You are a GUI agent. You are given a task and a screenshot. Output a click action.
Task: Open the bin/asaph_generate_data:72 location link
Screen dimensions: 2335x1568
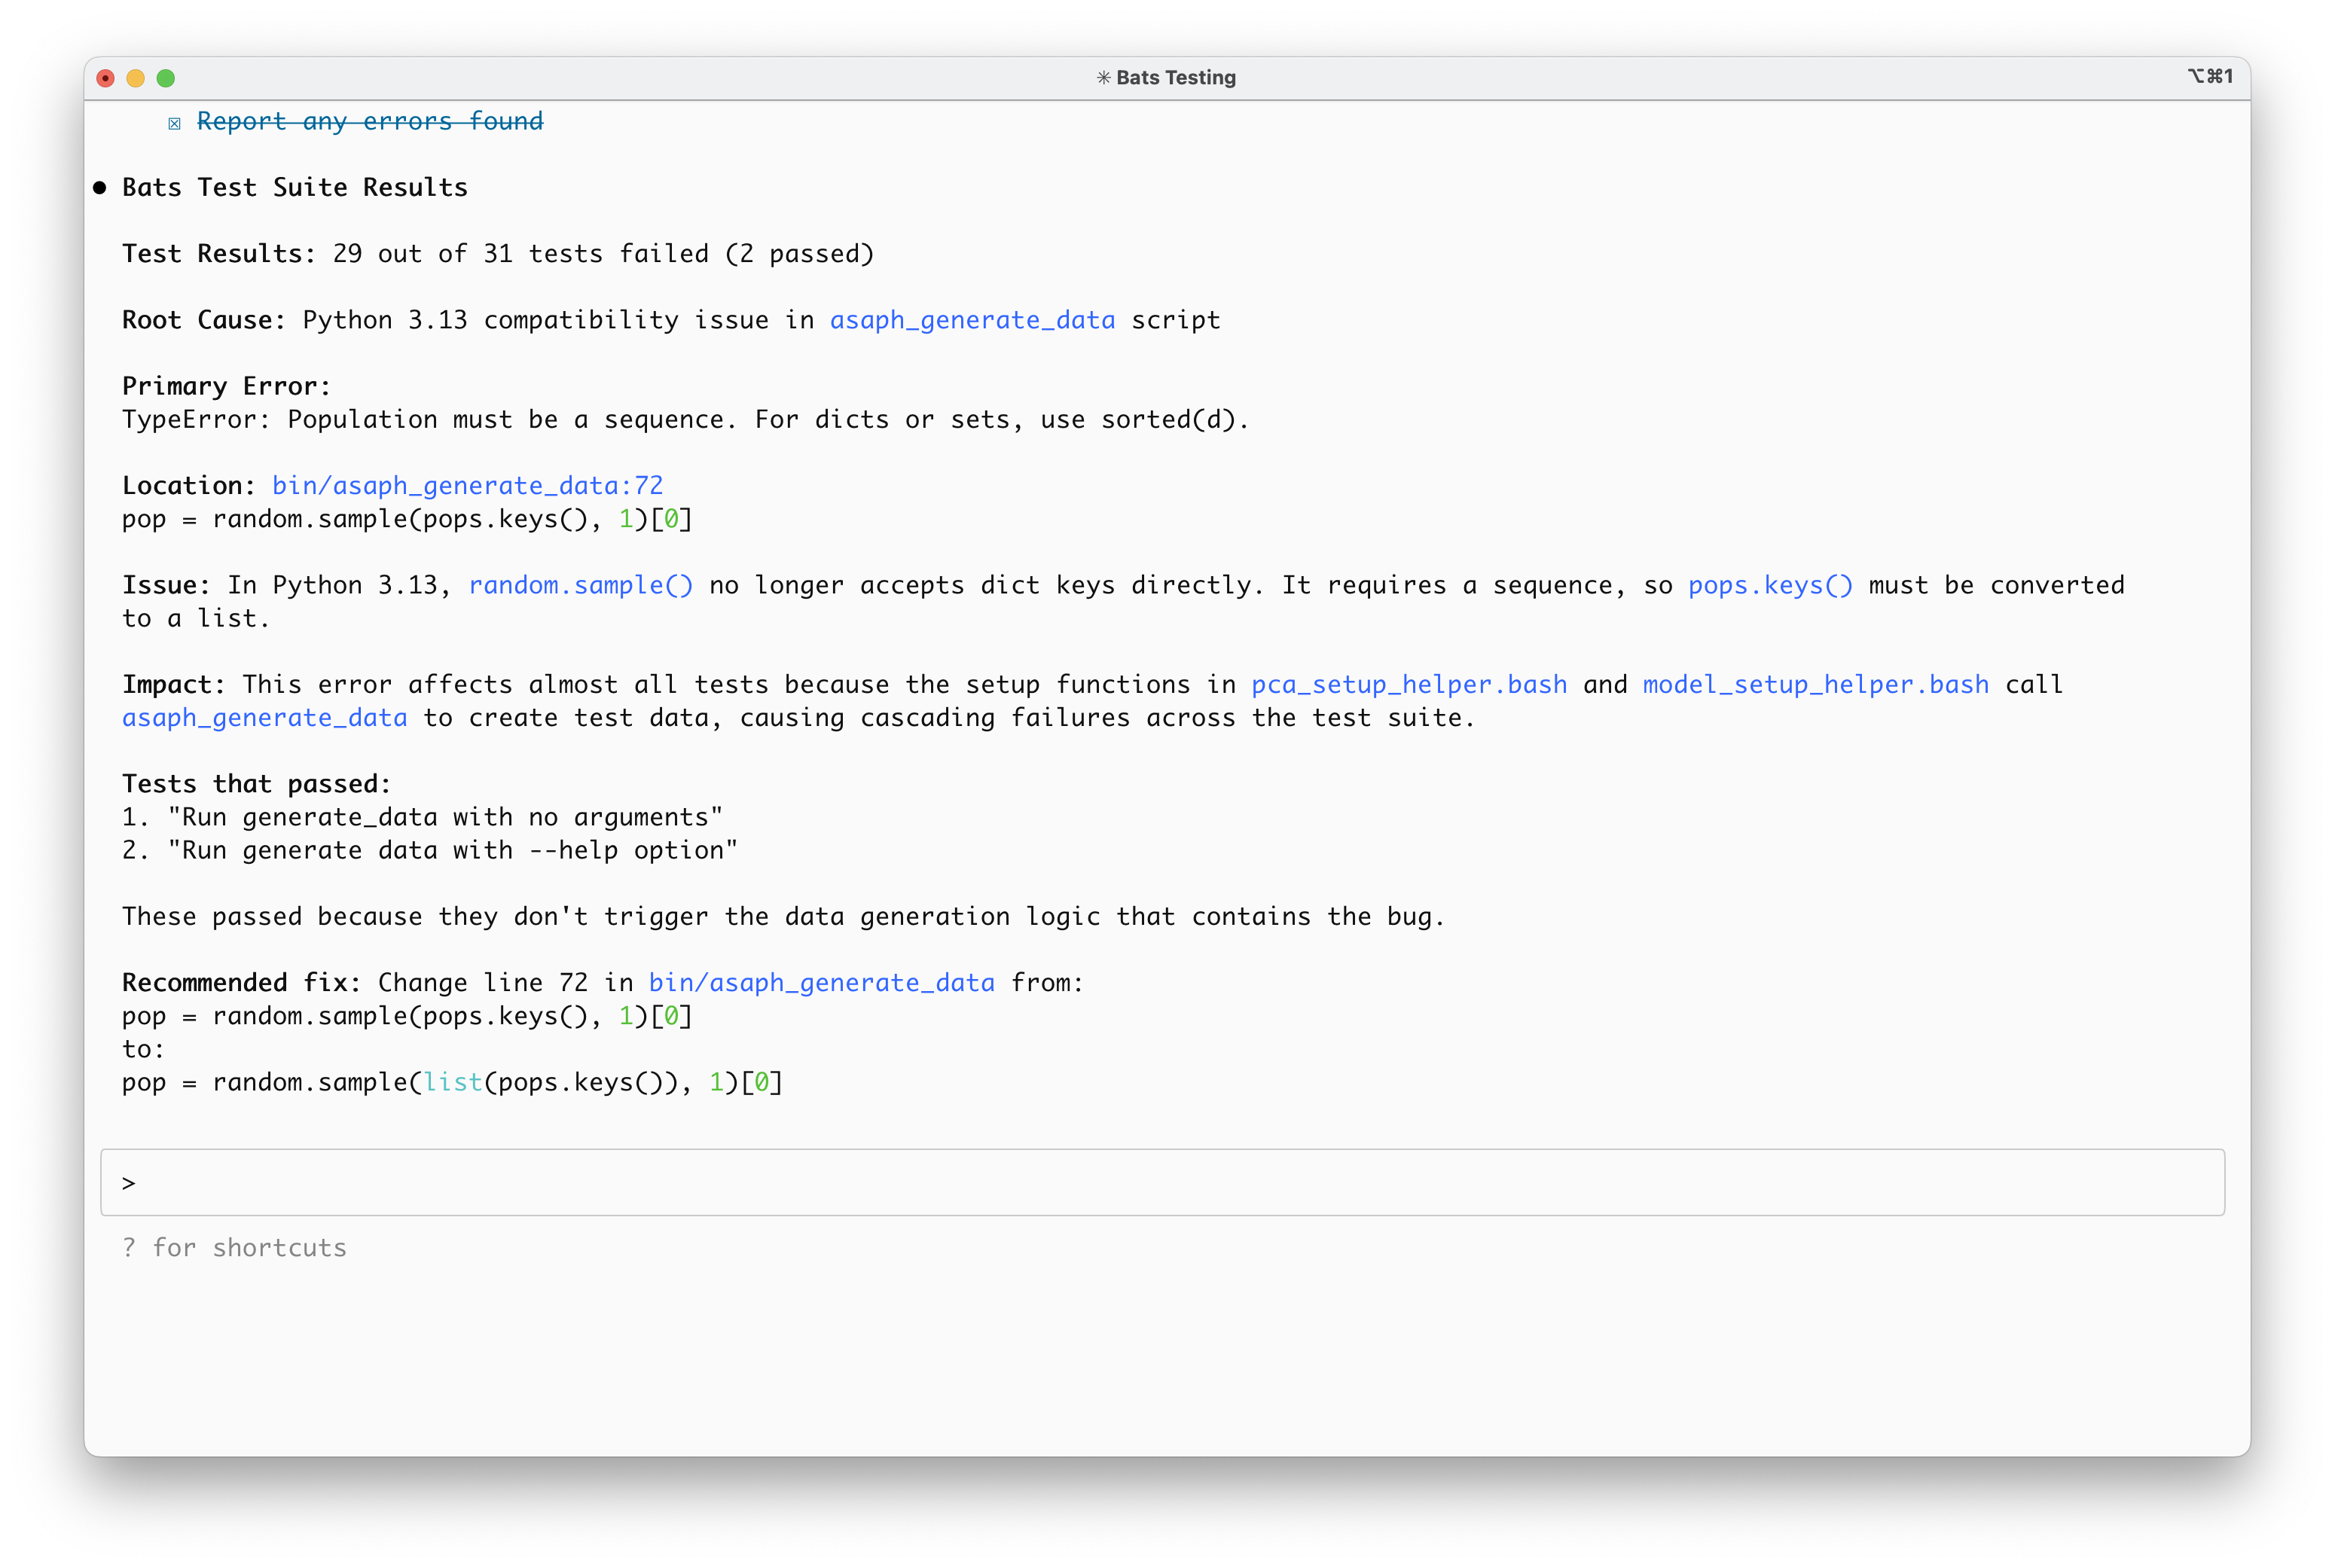(468, 485)
